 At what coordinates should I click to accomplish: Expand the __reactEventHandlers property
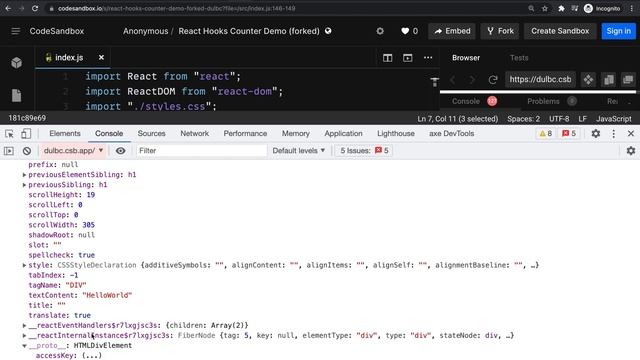point(24,326)
